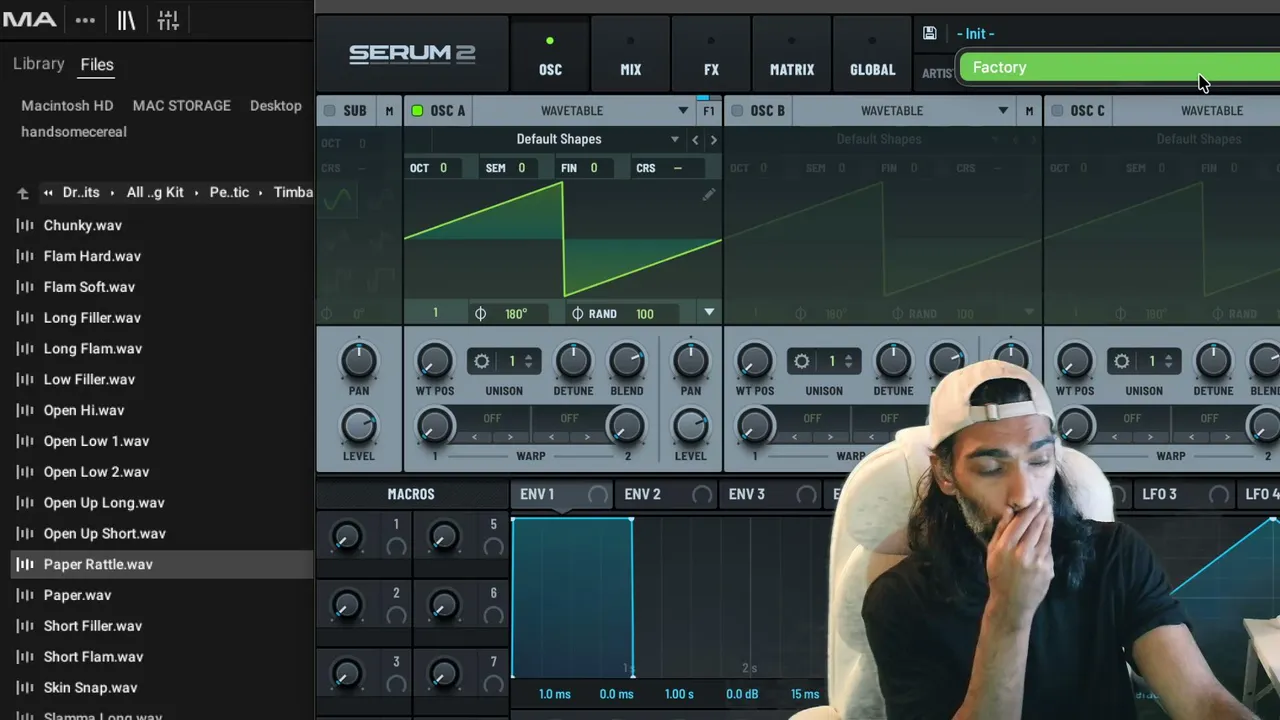Viewport: 1280px width, 720px height.
Task: Click the OSC A WT POS knob
Action: click(434, 361)
